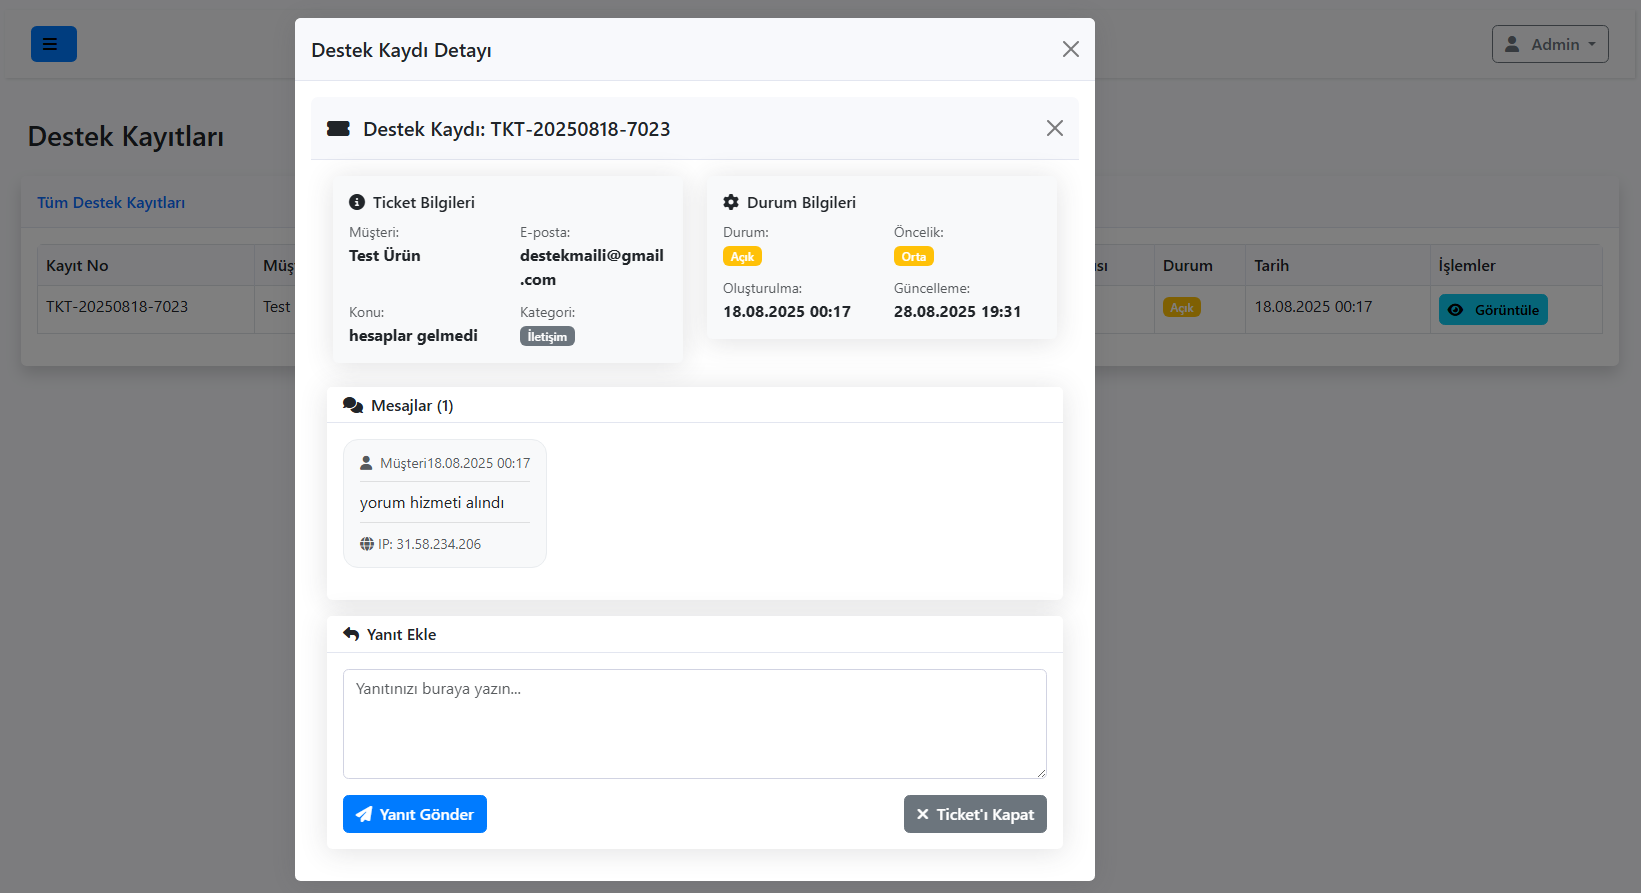The image size is (1641, 893).
Task: Open the Admin user dropdown
Action: pyautogui.click(x=1550, y=44)
